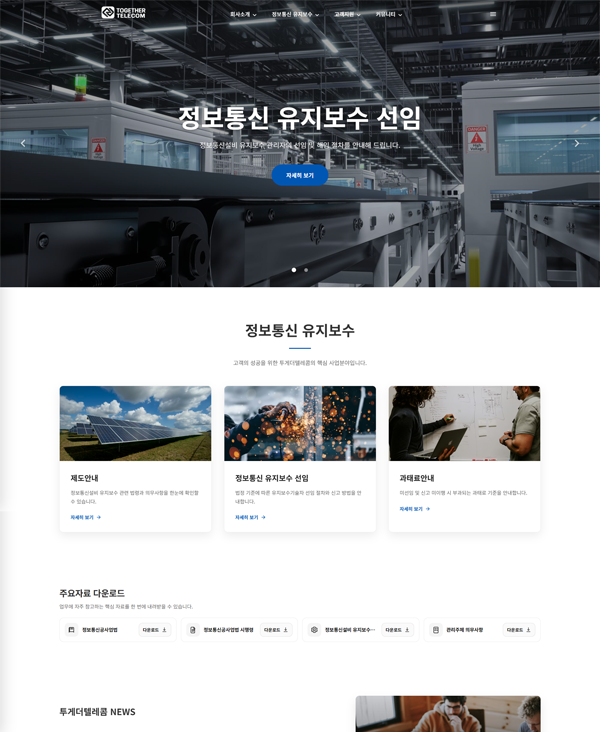Viewport: 600px width, 732px height.
Task: Click 자세히 보기 under 정보통신 유지보수 선임 card
Action: (250, 517)
